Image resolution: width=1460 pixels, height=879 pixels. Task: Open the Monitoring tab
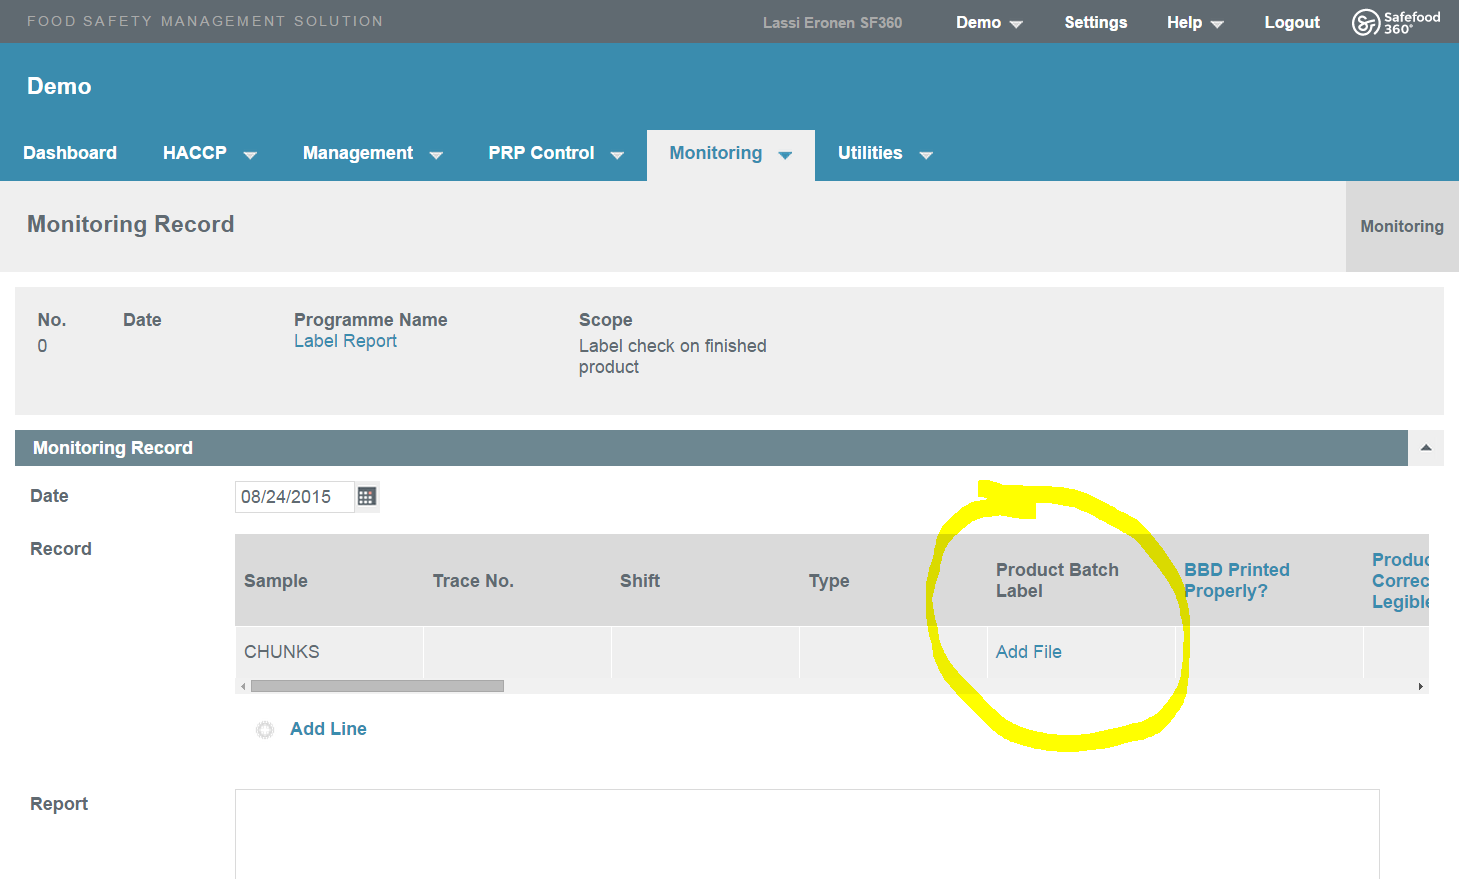pyautogui.click(x=731, y=154)
